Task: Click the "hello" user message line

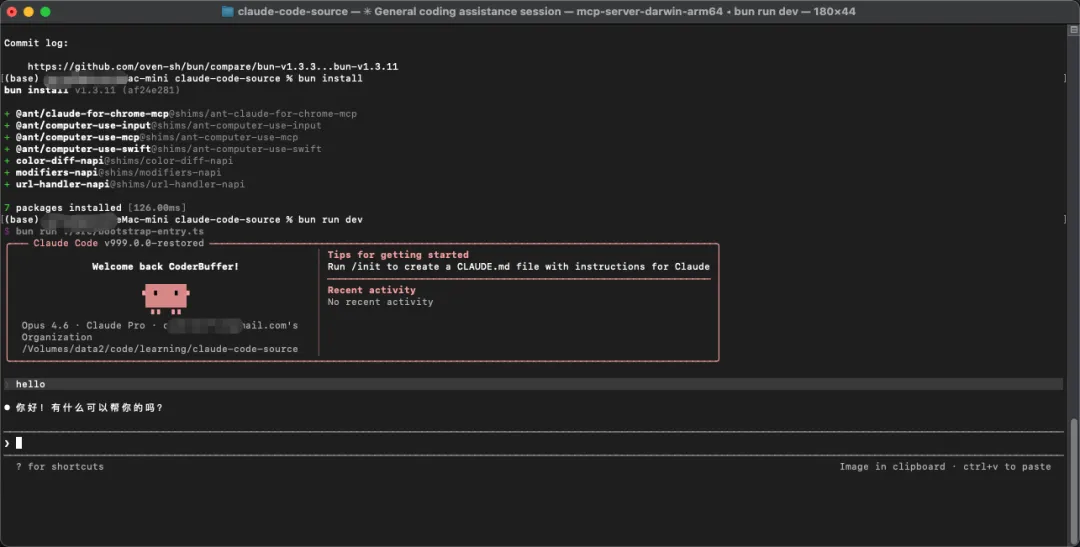Action: [x=532, y=384]
